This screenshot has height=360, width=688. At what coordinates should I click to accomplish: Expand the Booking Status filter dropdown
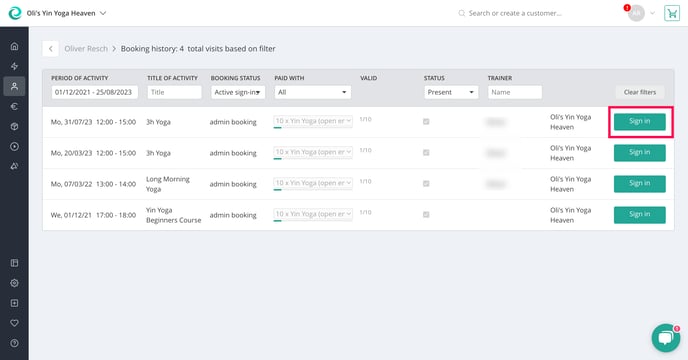coord(238,92)
